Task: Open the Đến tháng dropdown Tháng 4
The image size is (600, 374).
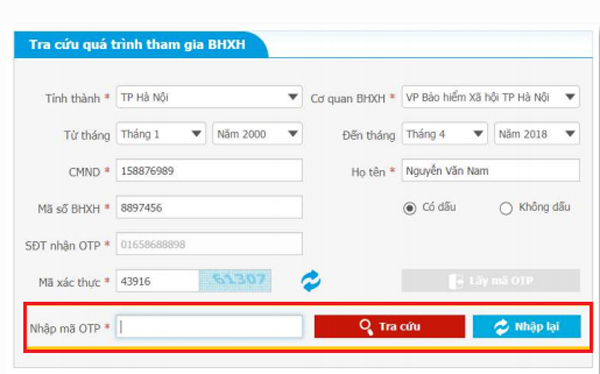Action: click(445, 134)
